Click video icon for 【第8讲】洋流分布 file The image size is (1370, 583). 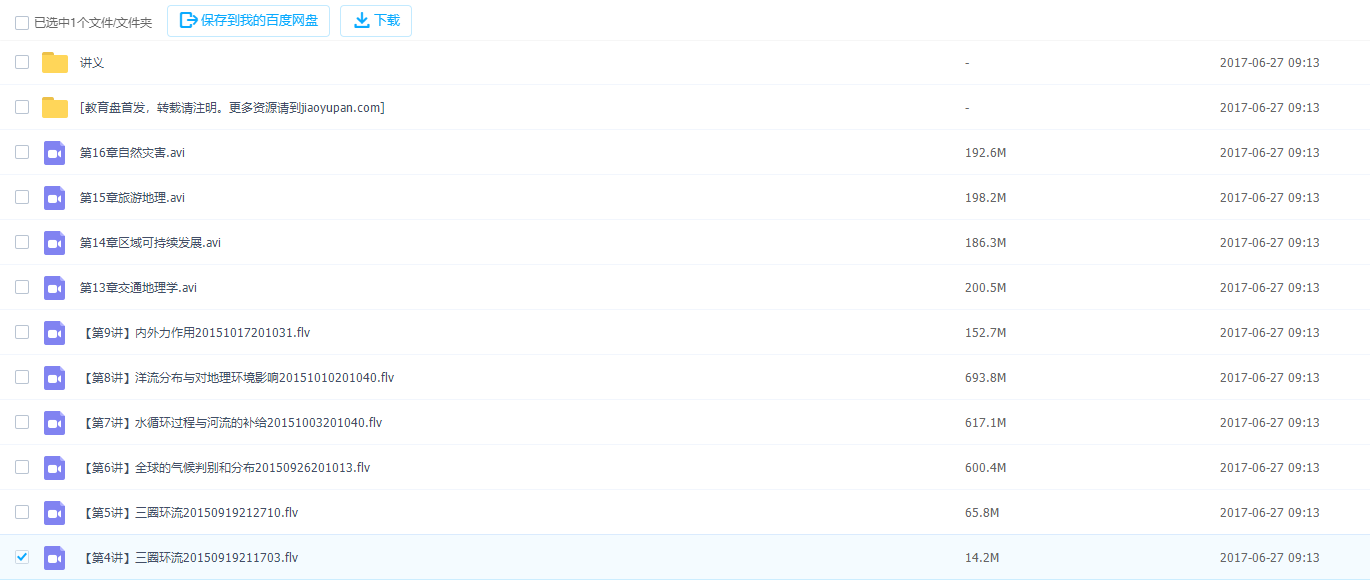coord(55,378)
